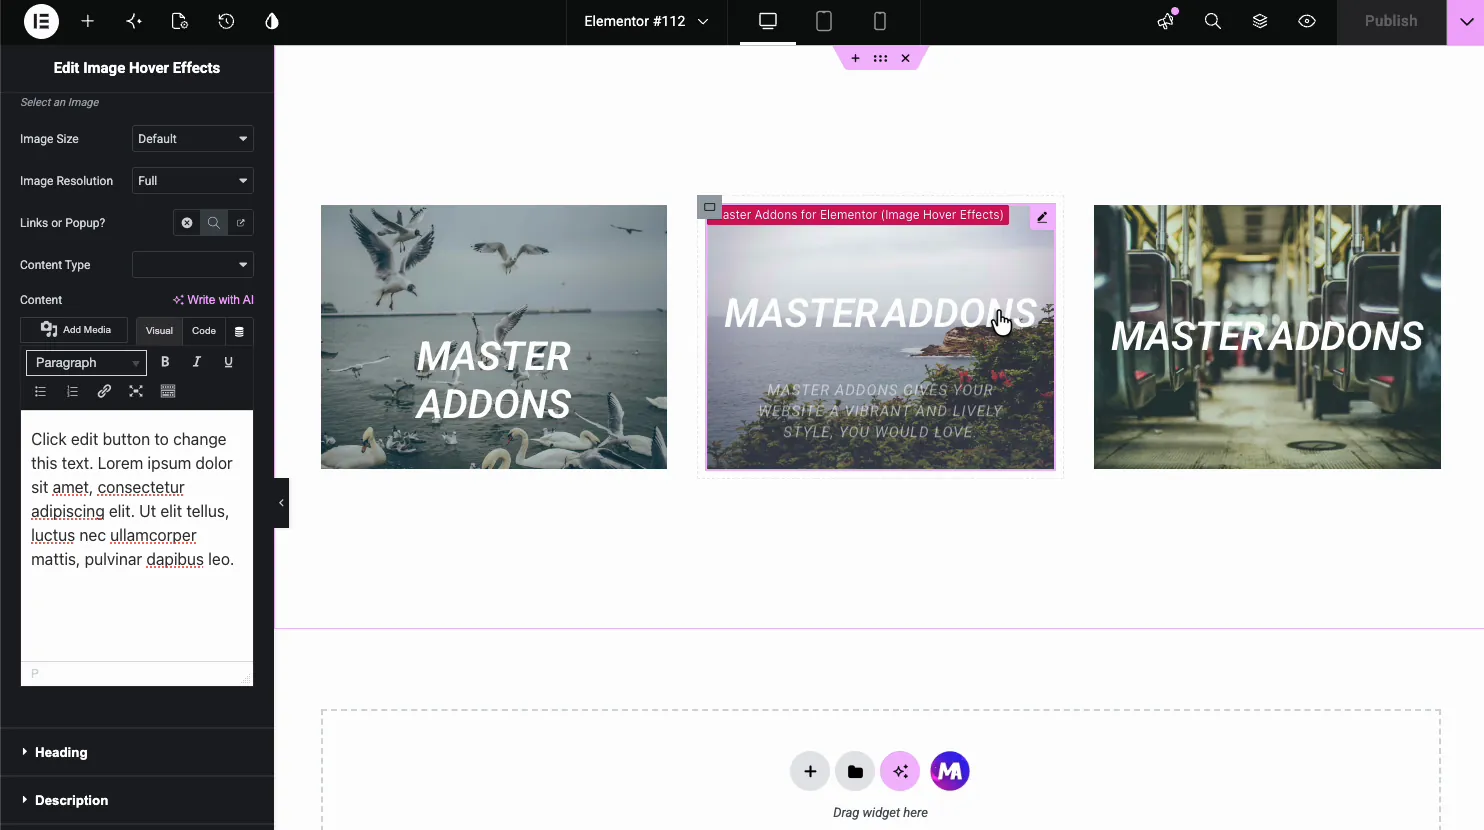The width and height of the screenshot is (1484, 830).
Task: Click the AI sparkle build button
Action: (900, 771)
